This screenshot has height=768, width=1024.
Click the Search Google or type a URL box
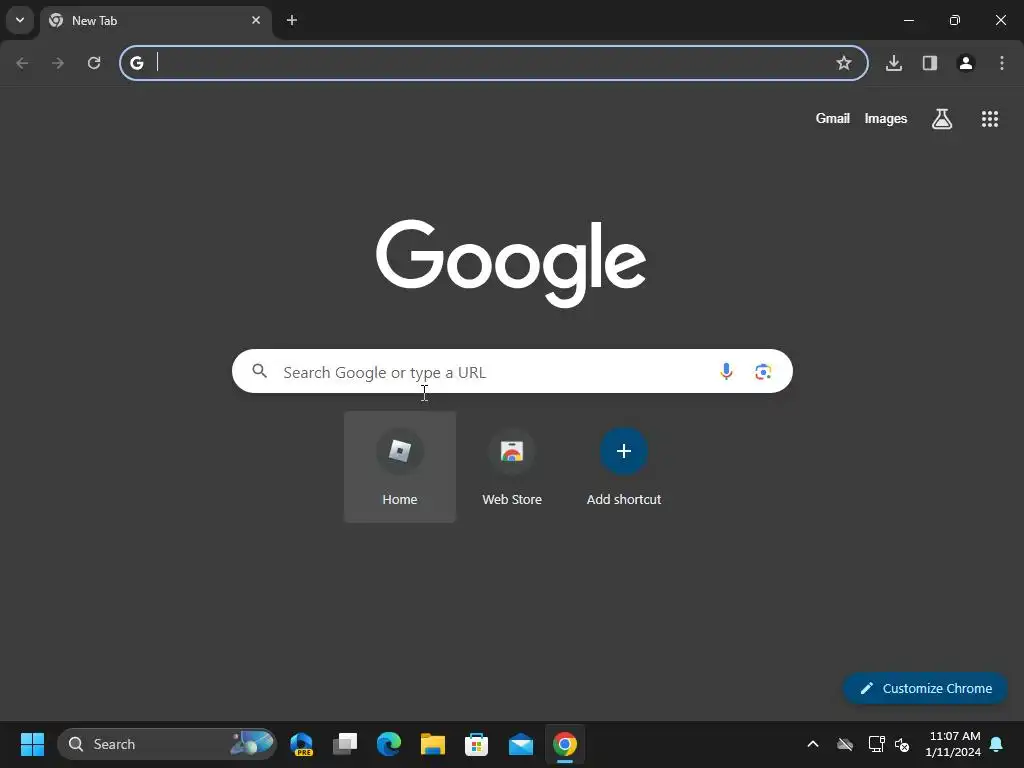512,371
